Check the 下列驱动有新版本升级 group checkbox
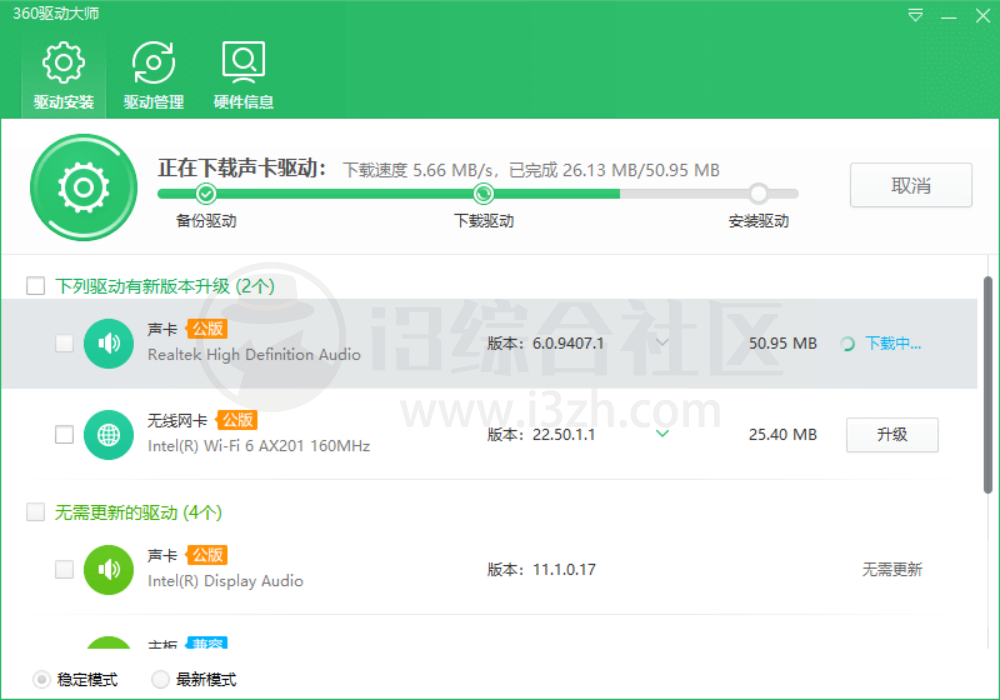The width and height of the screenshot is (1000, 700). pyautogui.click(x=36, y=286)
